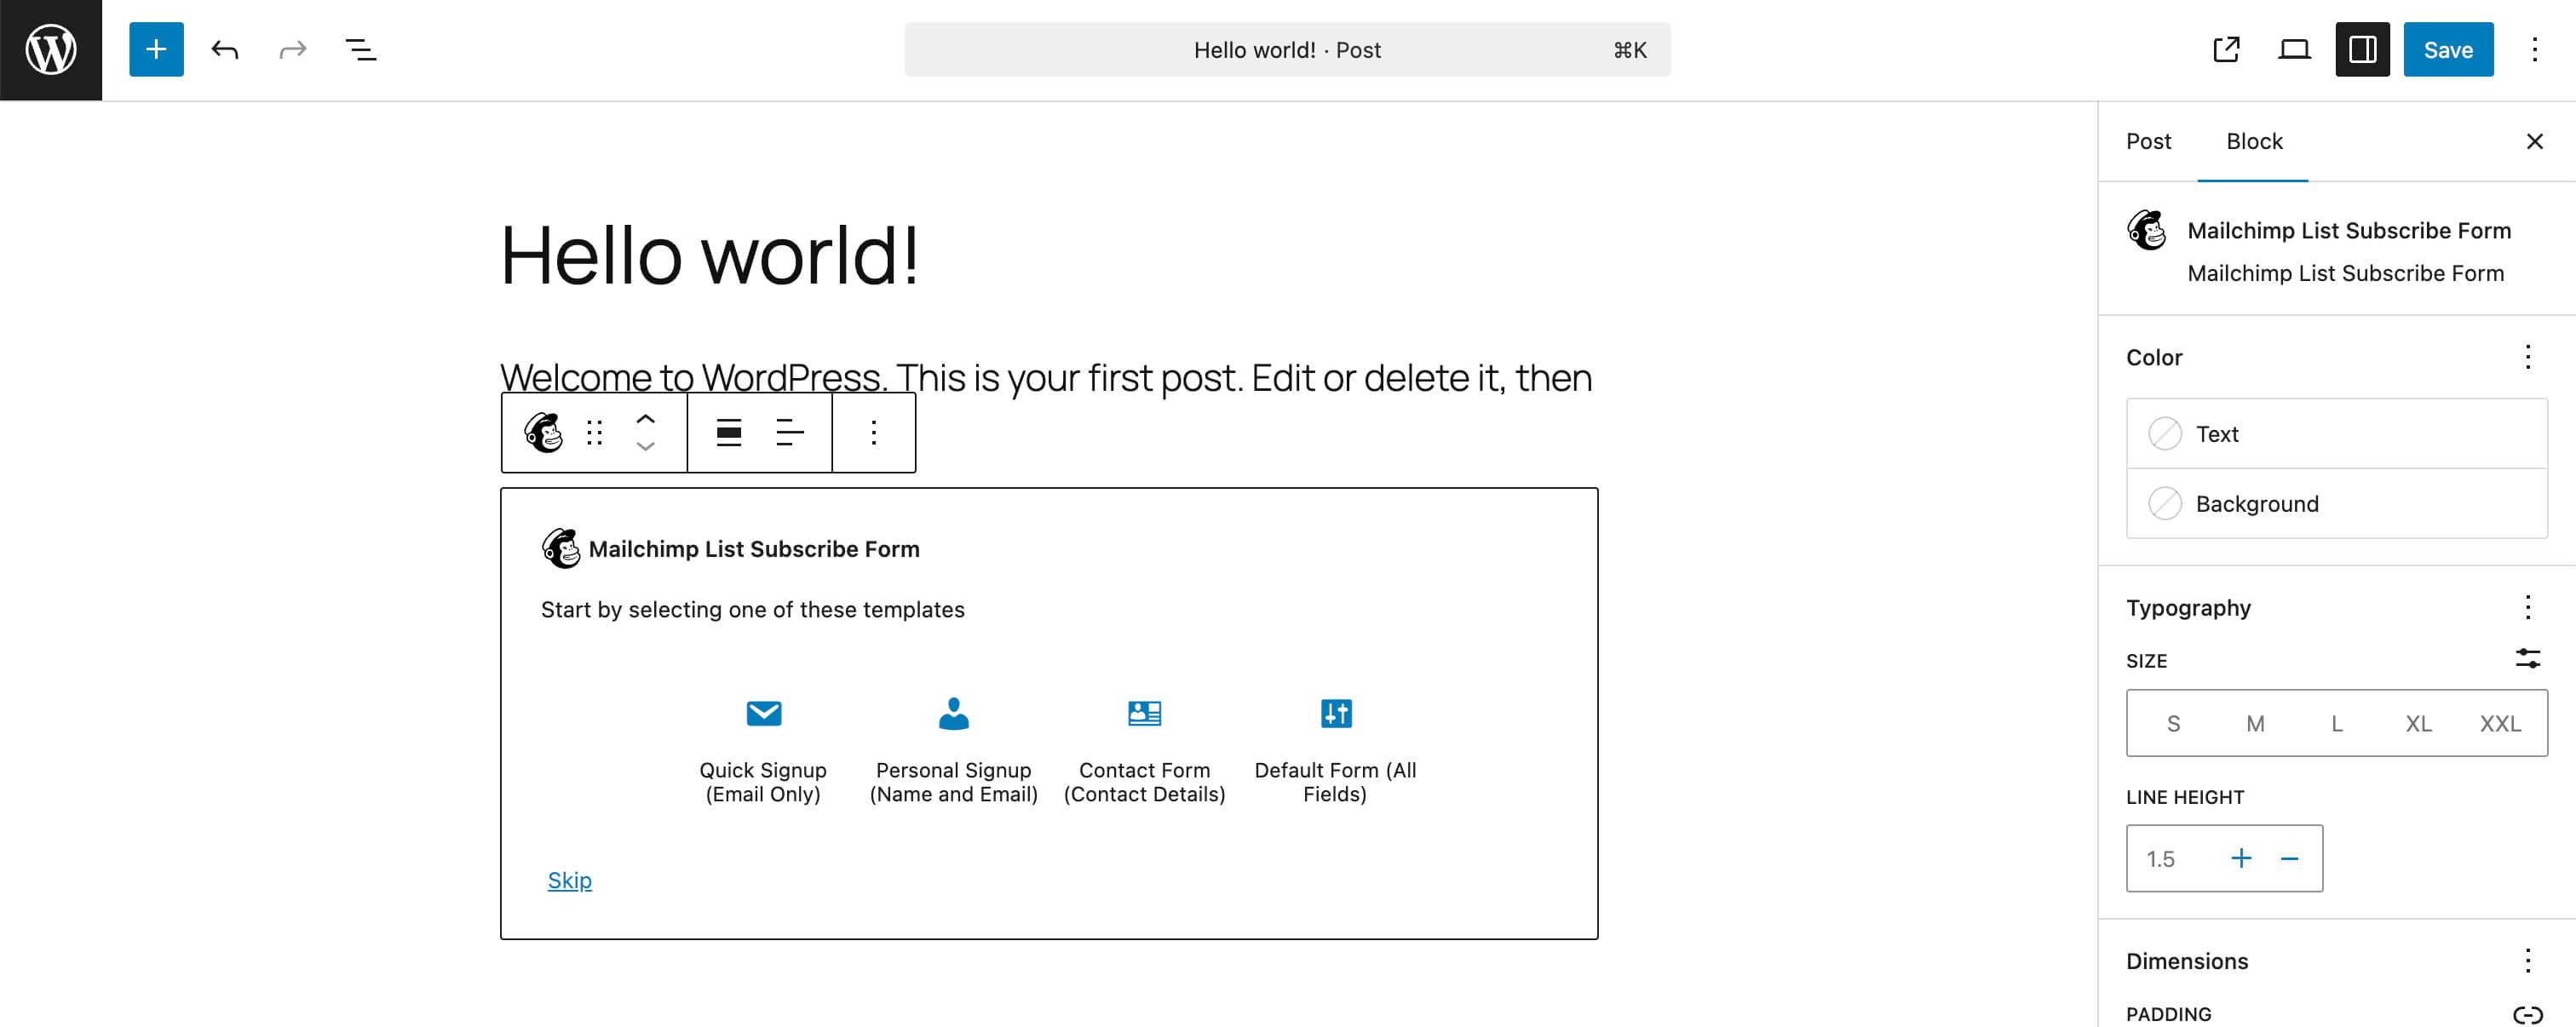Open the document overview list

tap(361, 50)
